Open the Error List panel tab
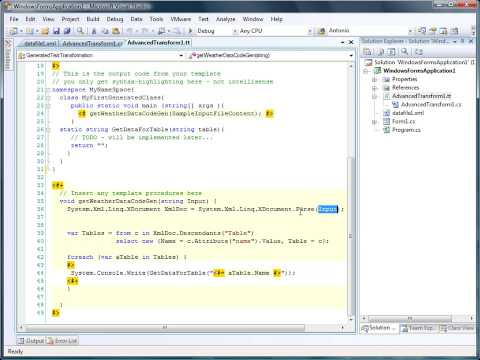 tap(62, 341)
